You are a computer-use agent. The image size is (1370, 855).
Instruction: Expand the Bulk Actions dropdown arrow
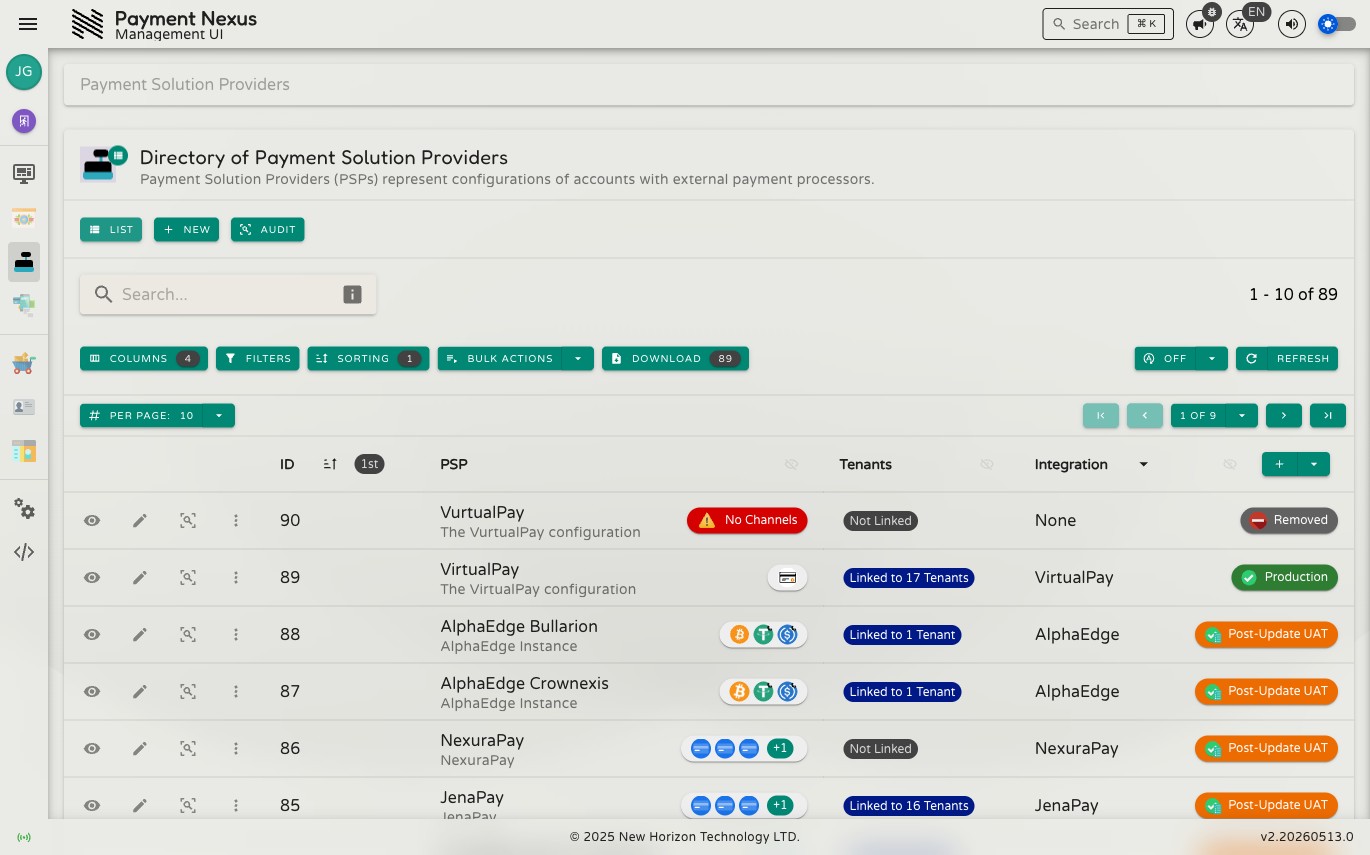(578, 358)
